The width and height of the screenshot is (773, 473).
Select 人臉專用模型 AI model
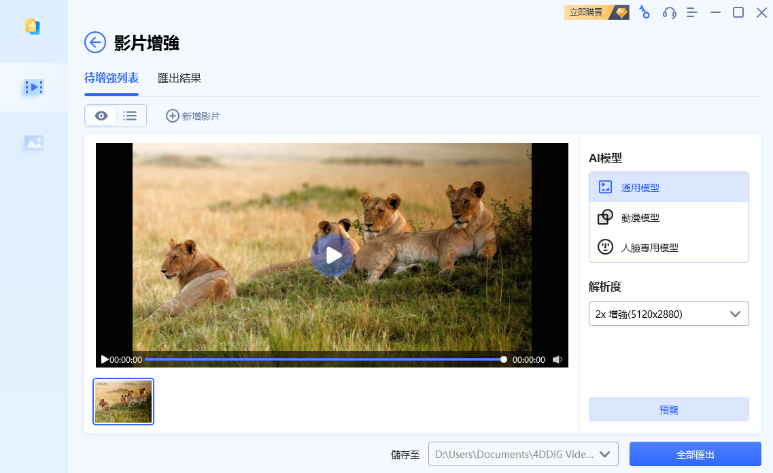point(668,247)
